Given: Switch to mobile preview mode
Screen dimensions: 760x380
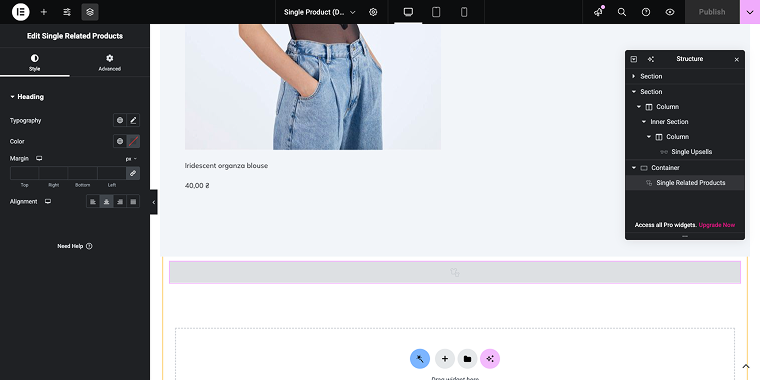Looking at the screenshot, I should tap(464, 12).
